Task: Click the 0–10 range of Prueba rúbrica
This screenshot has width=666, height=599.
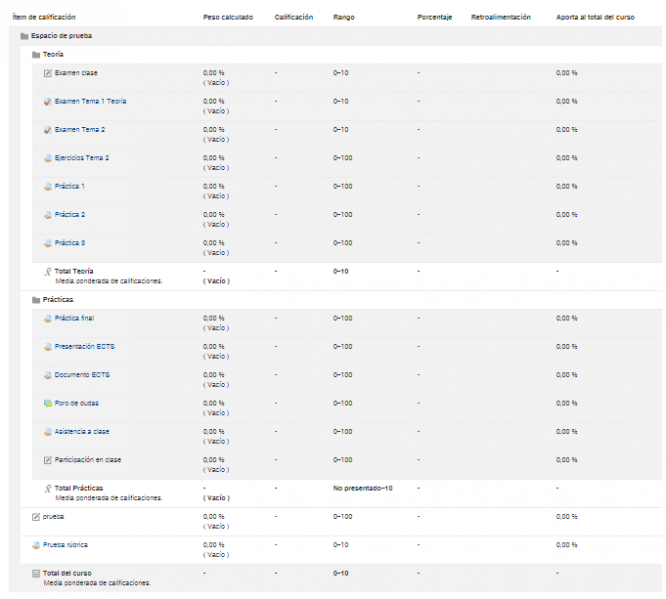Action: tap(341, 545)
